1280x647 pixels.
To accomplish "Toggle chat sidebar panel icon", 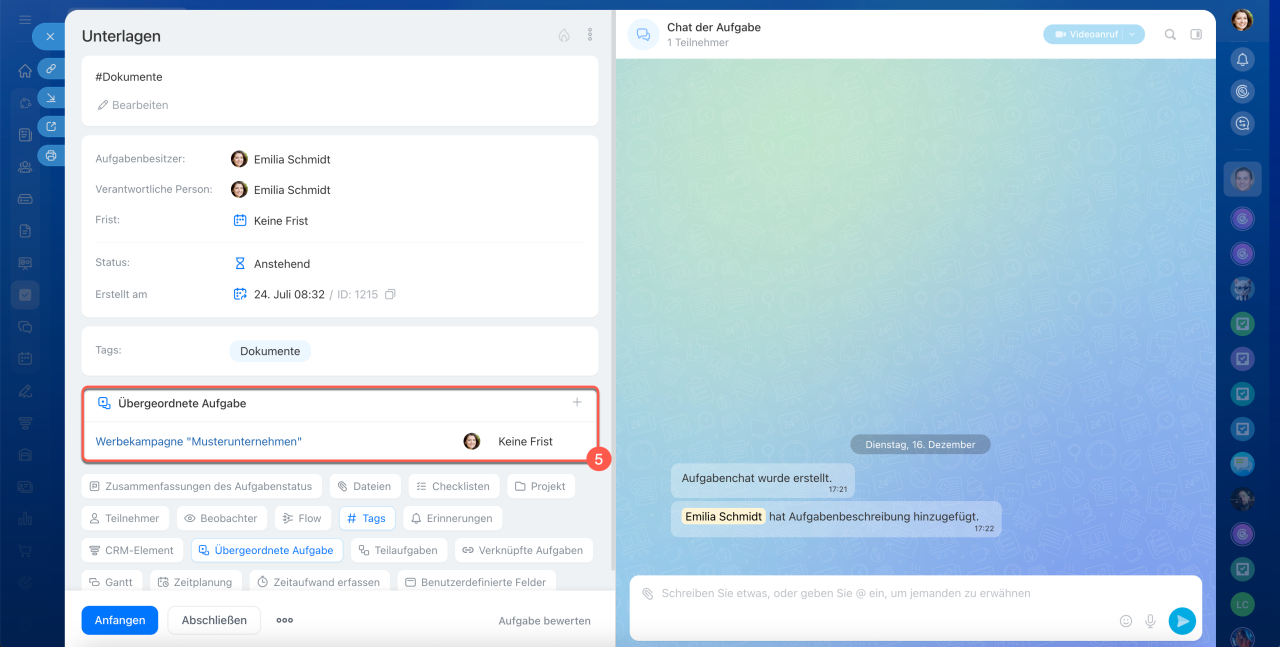I will click(x=1196, y=34).
